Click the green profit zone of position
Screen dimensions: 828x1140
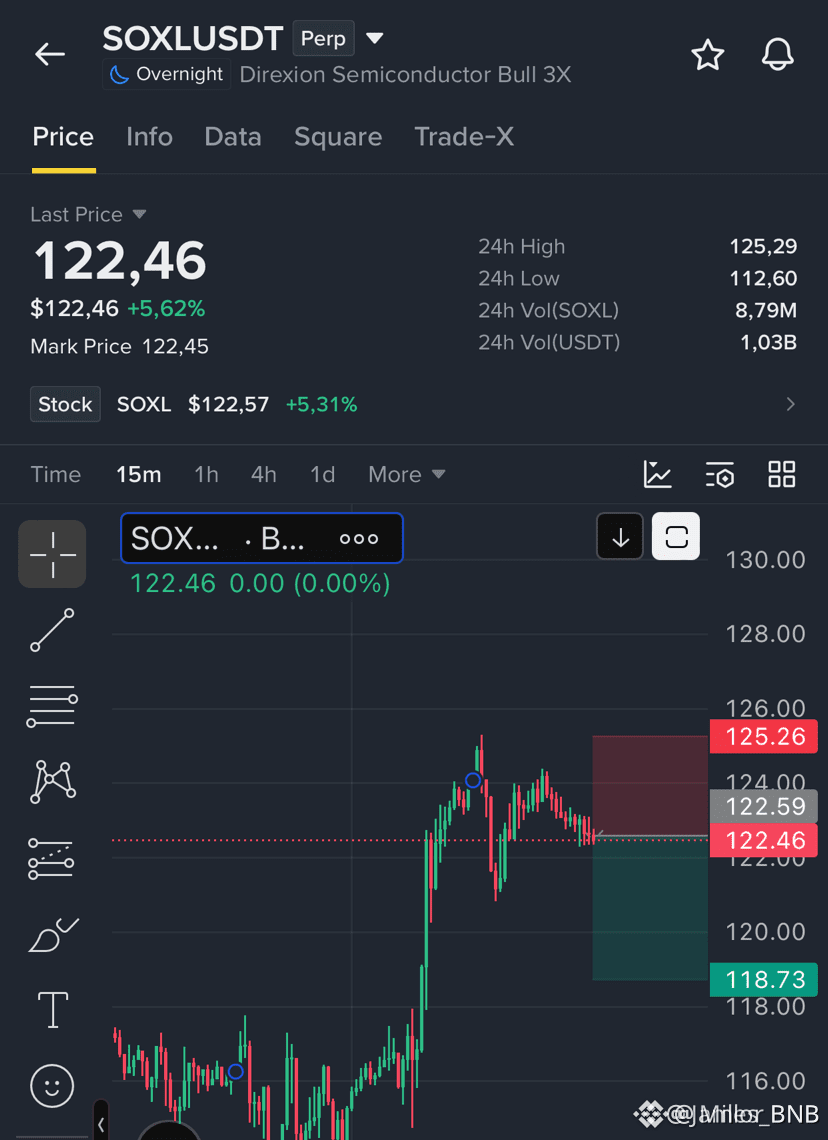[x=650, y=909]
